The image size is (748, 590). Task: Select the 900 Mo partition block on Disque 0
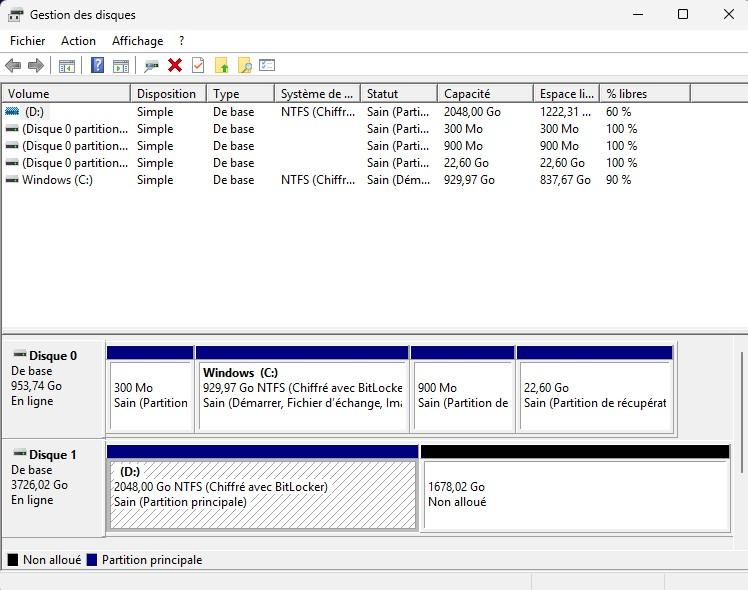pos(463,390)
